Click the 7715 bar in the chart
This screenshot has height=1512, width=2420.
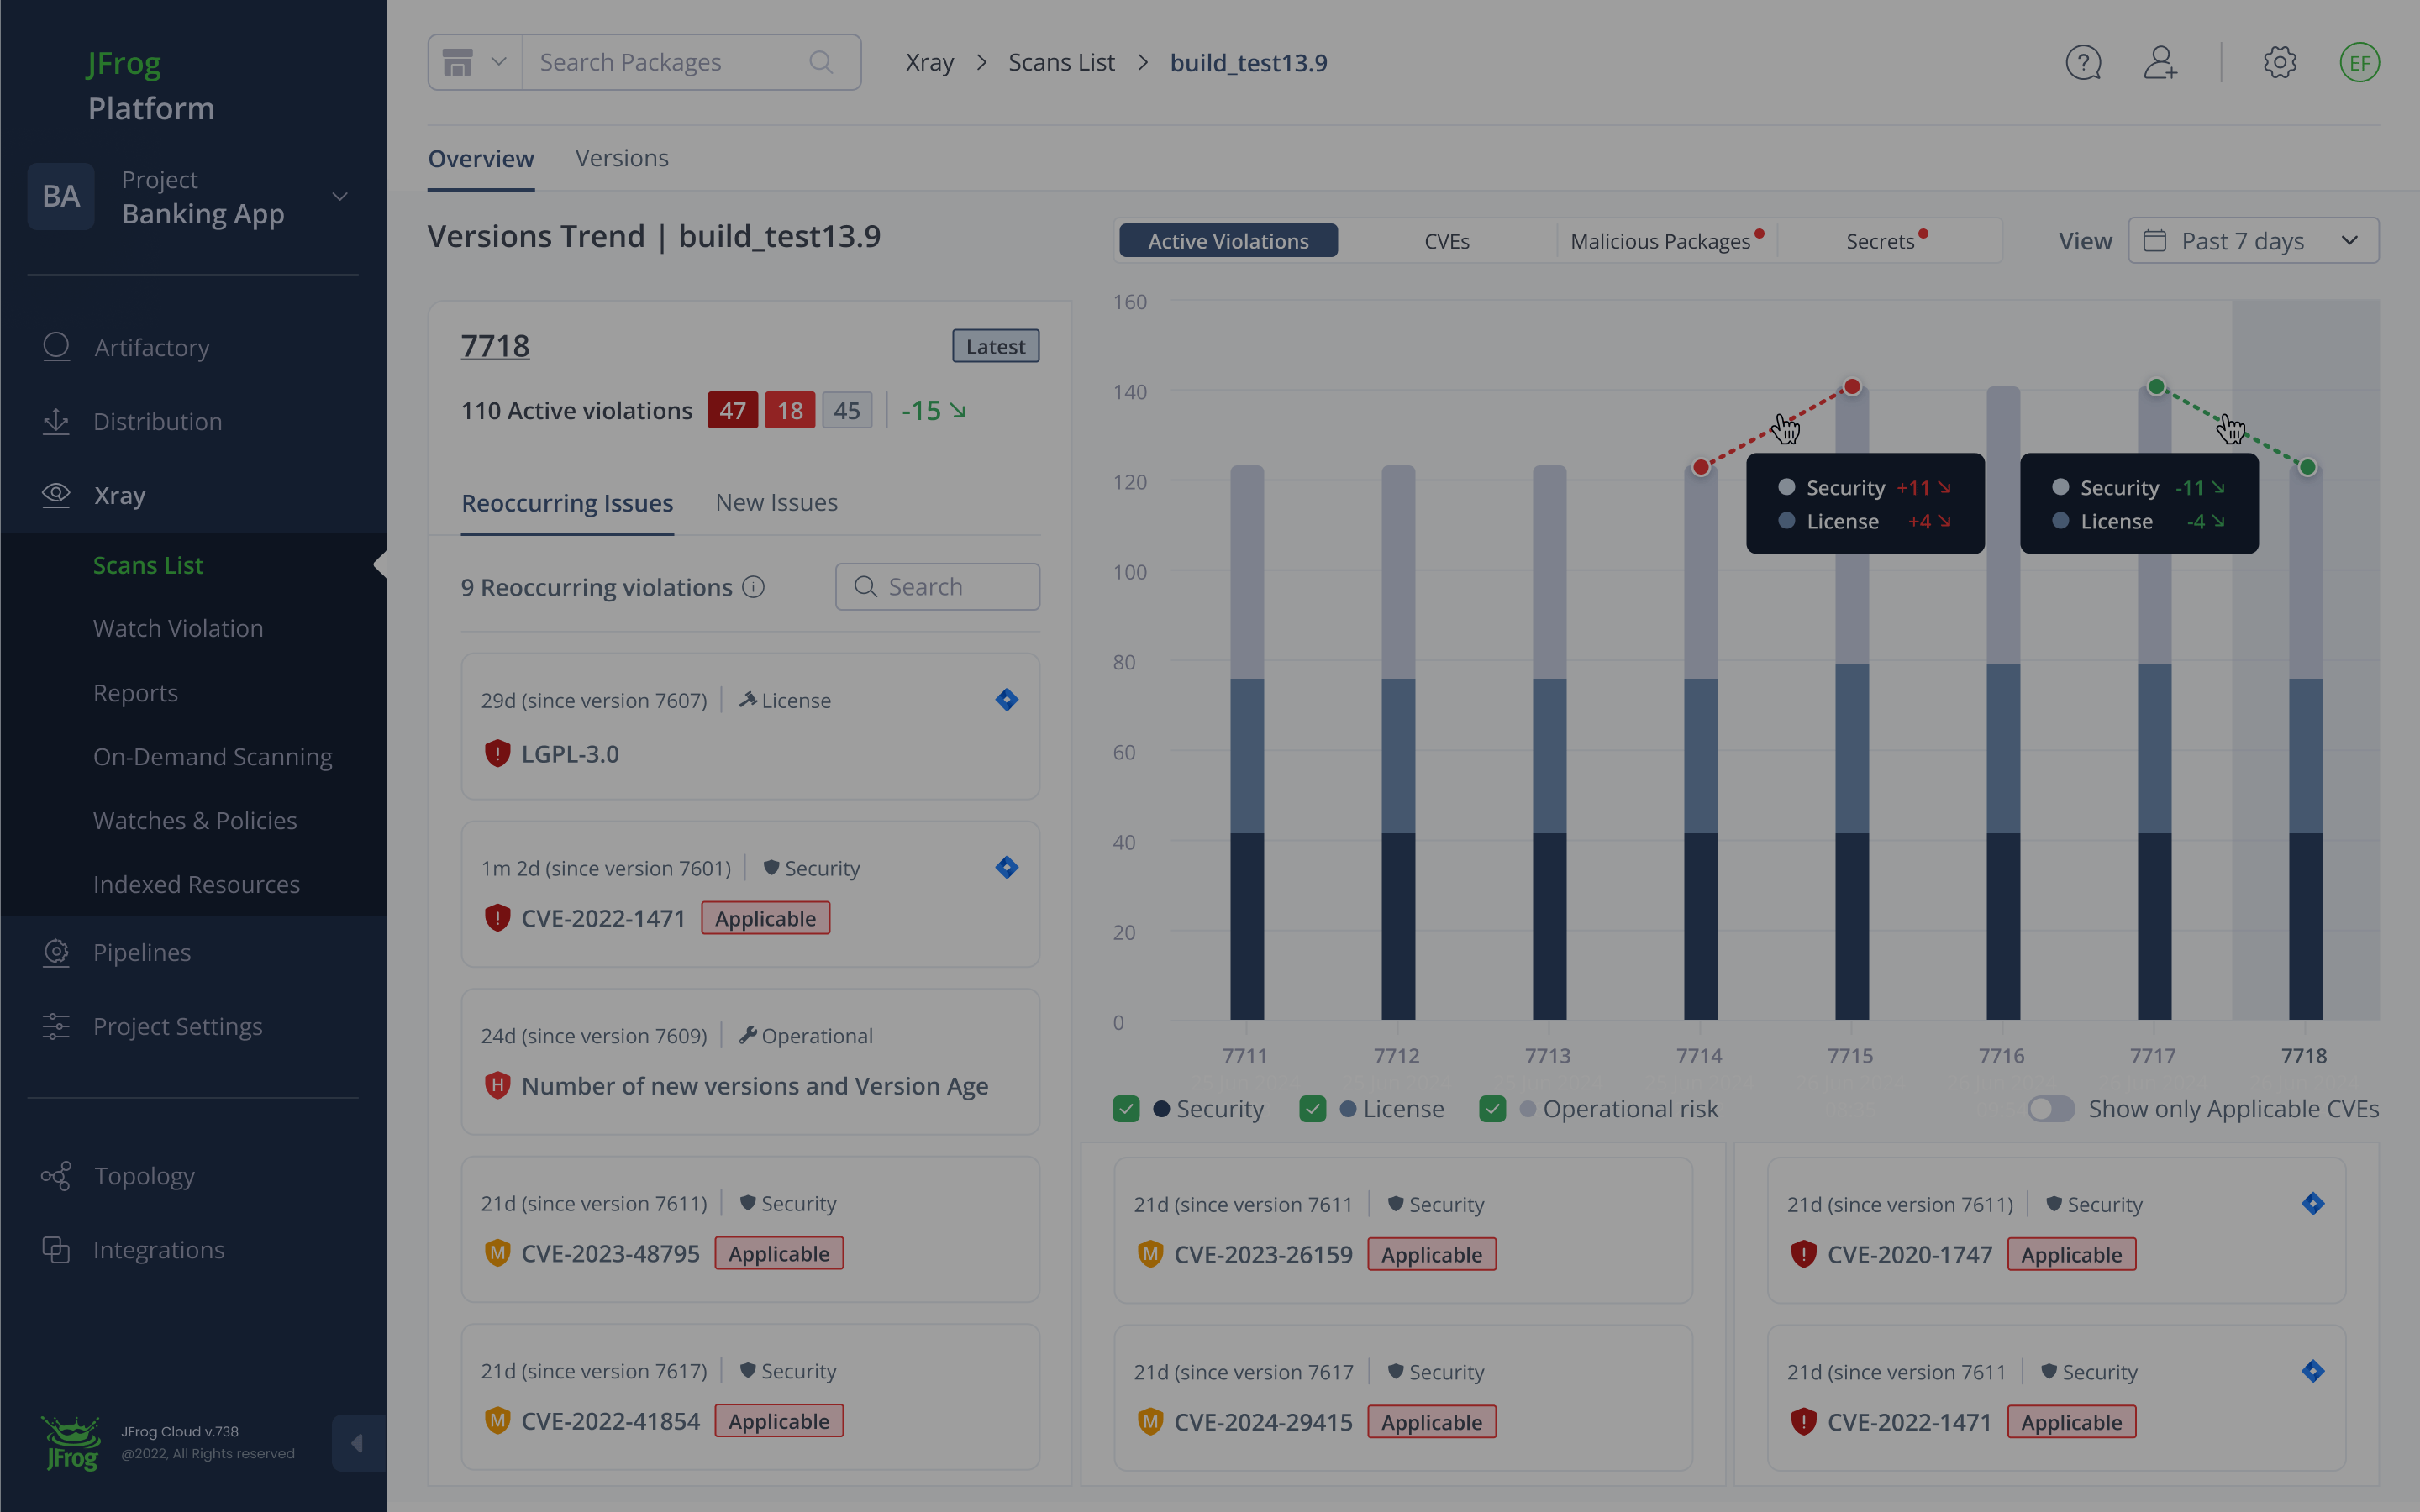(x=1852, y=704)
